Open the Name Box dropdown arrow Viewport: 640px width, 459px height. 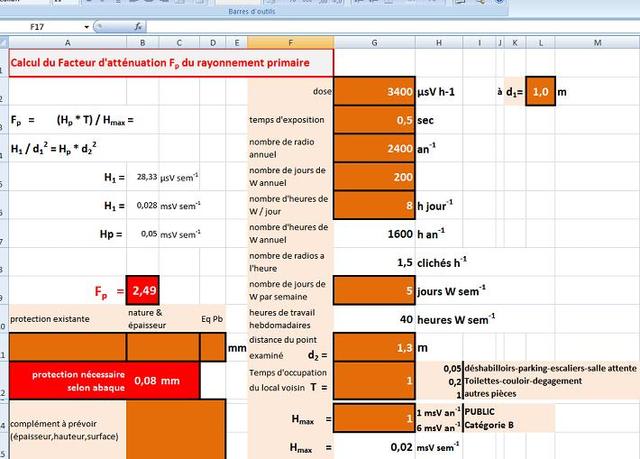(x=87, y=27)
